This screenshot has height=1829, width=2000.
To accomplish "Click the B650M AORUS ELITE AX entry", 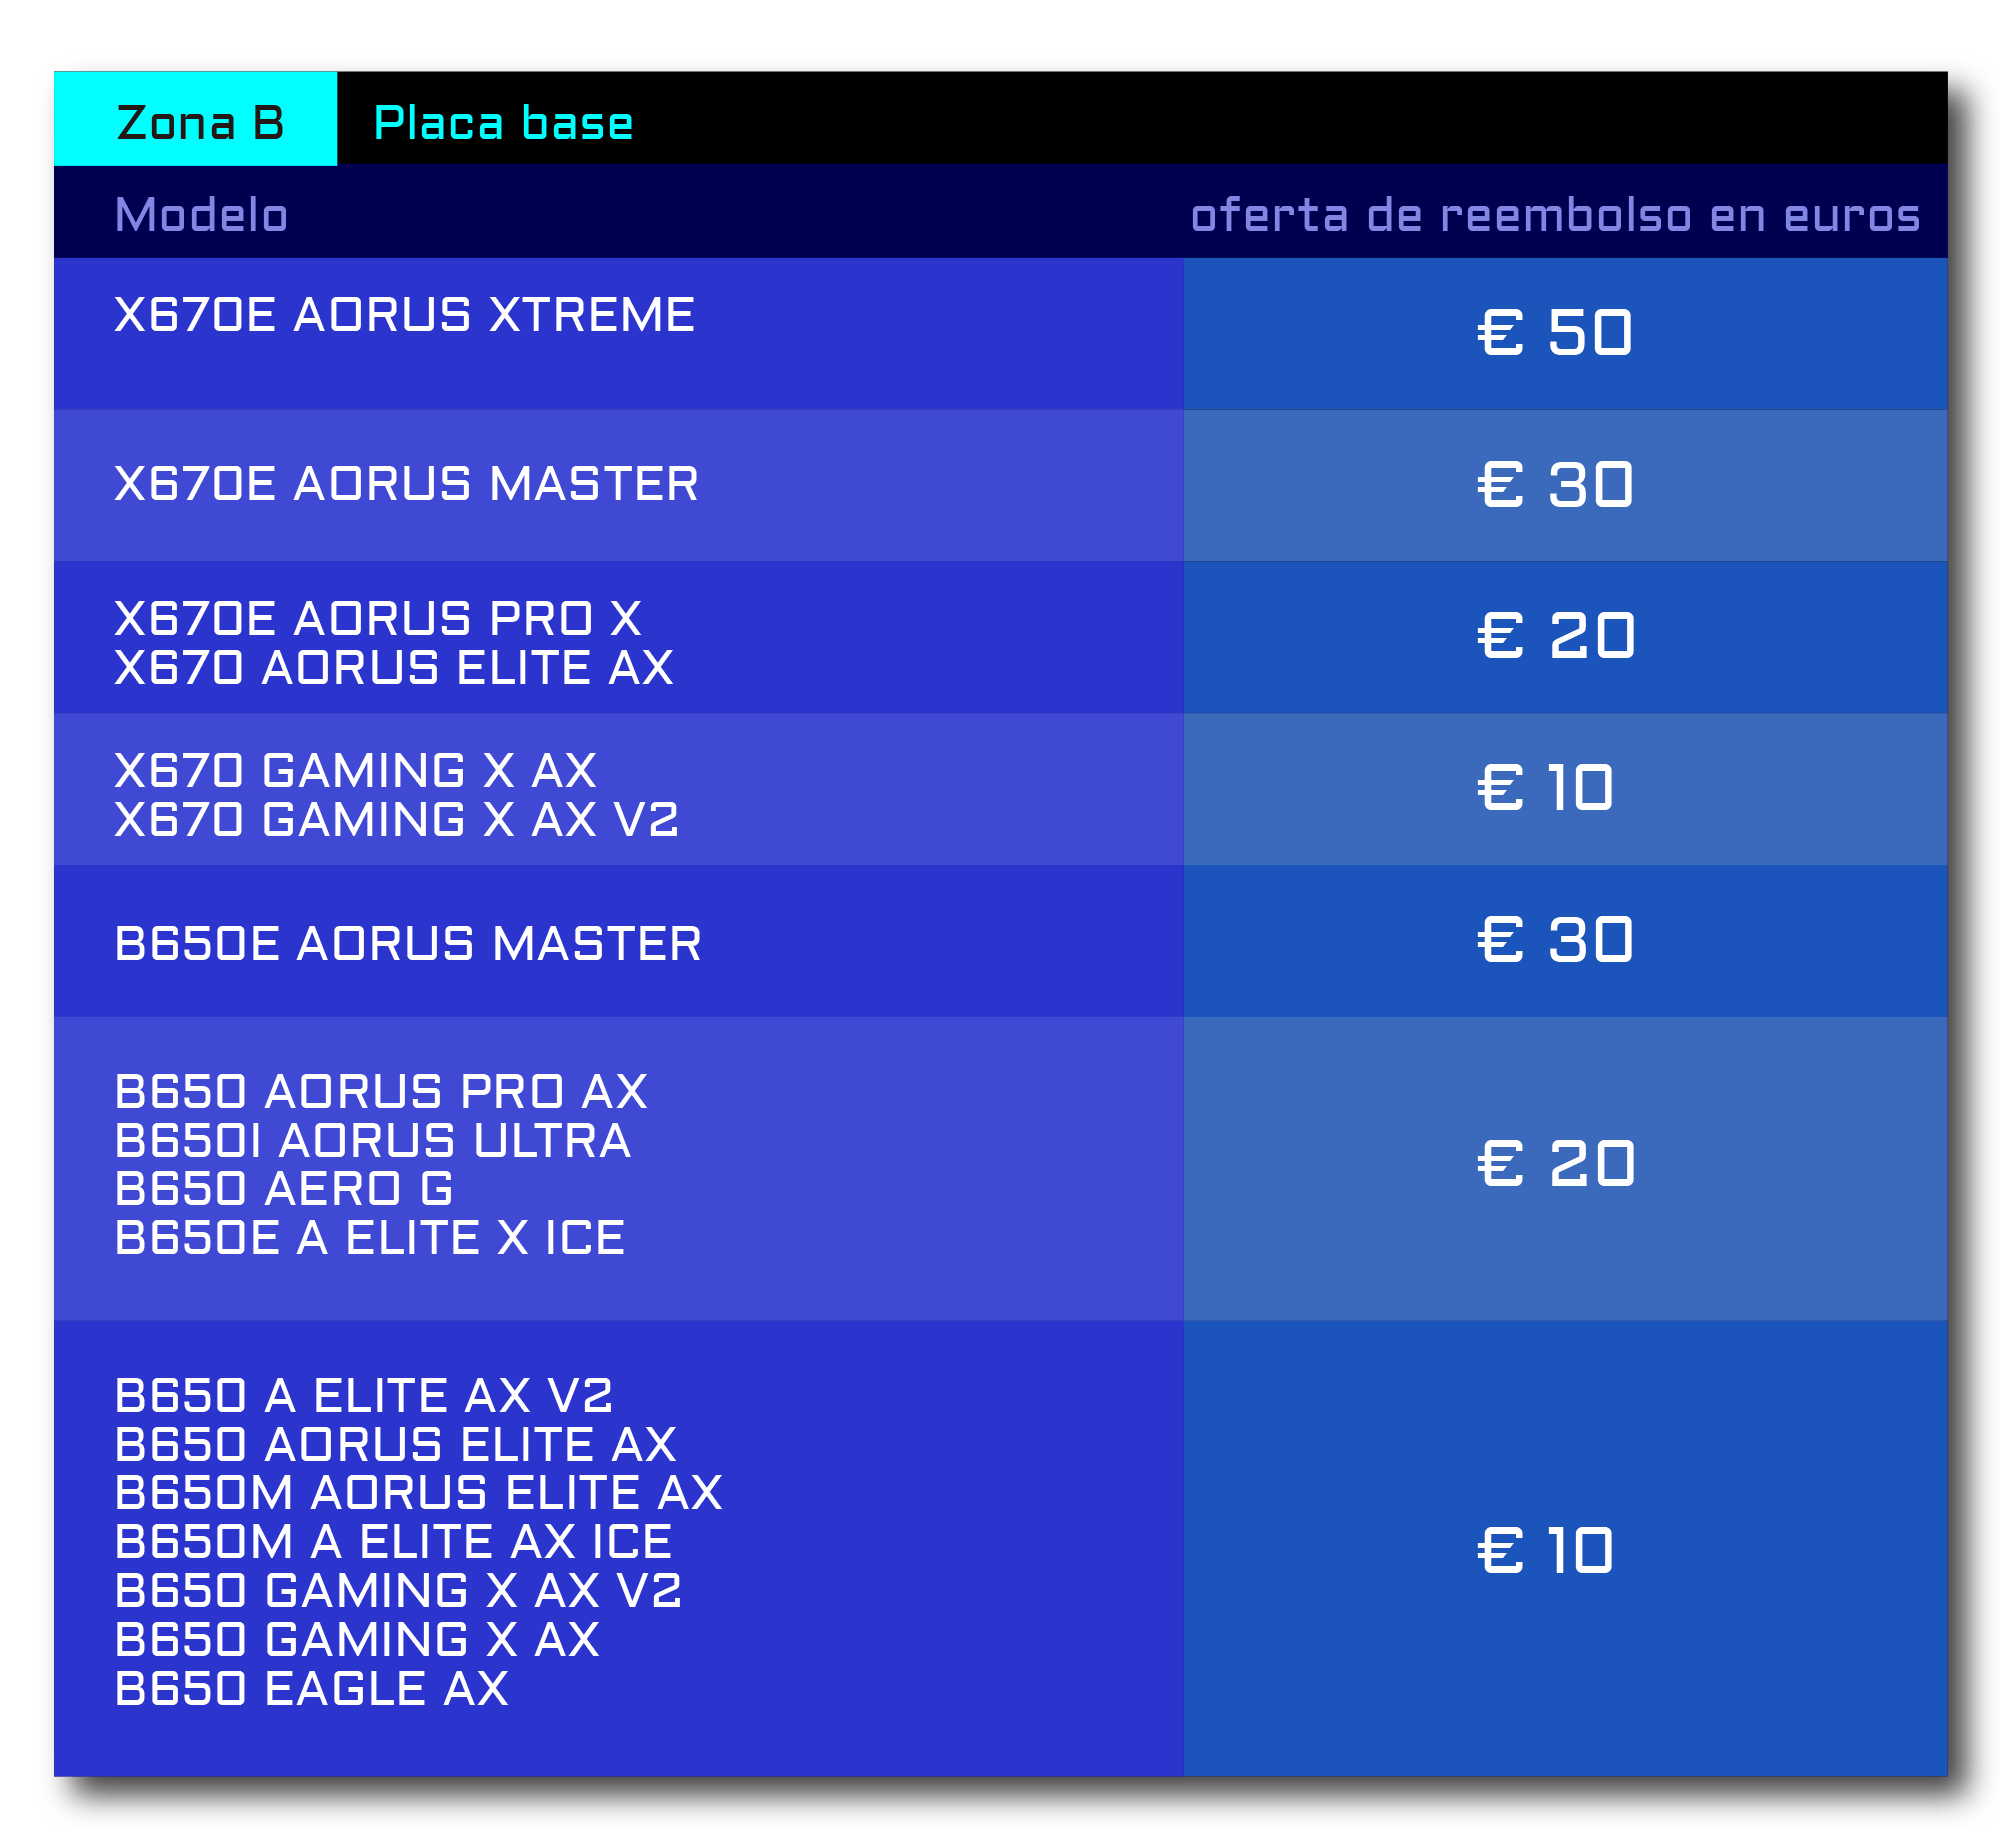I will tap(418, 1493).
